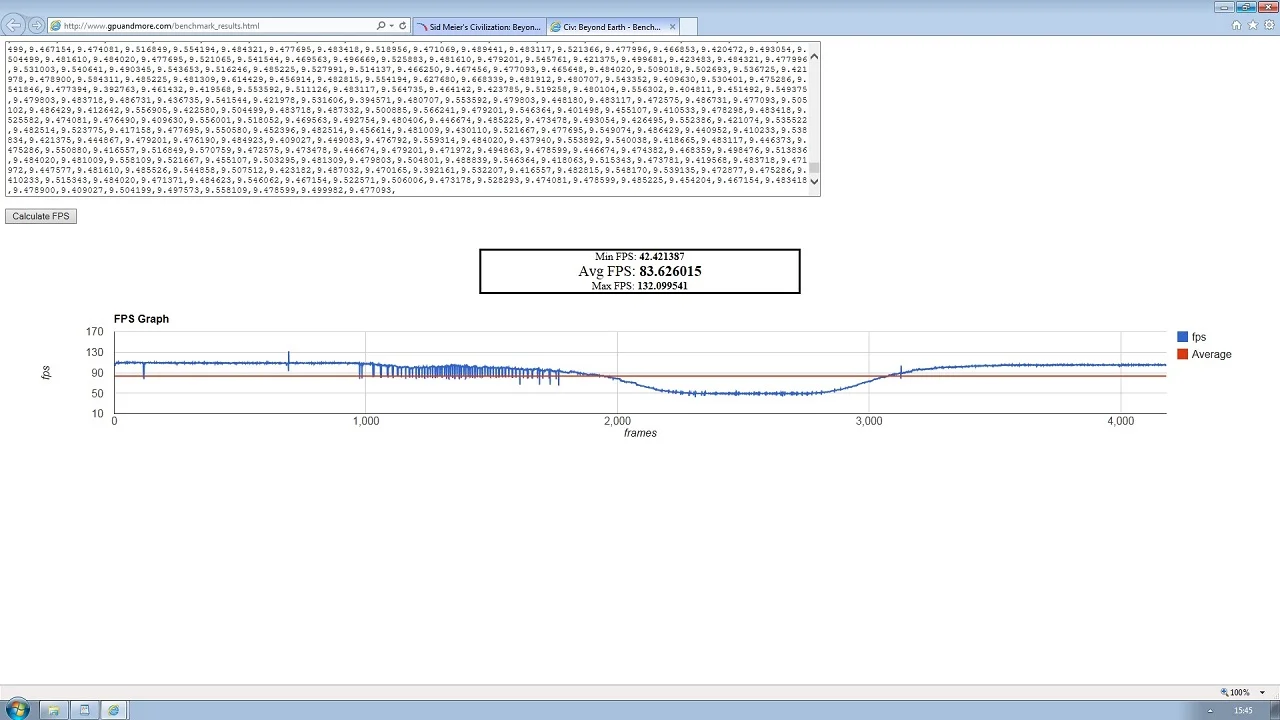Expand the zoom level dropdown arrow
Viewport: 1280px width, 720px height.
click(x=1262, y=692)
